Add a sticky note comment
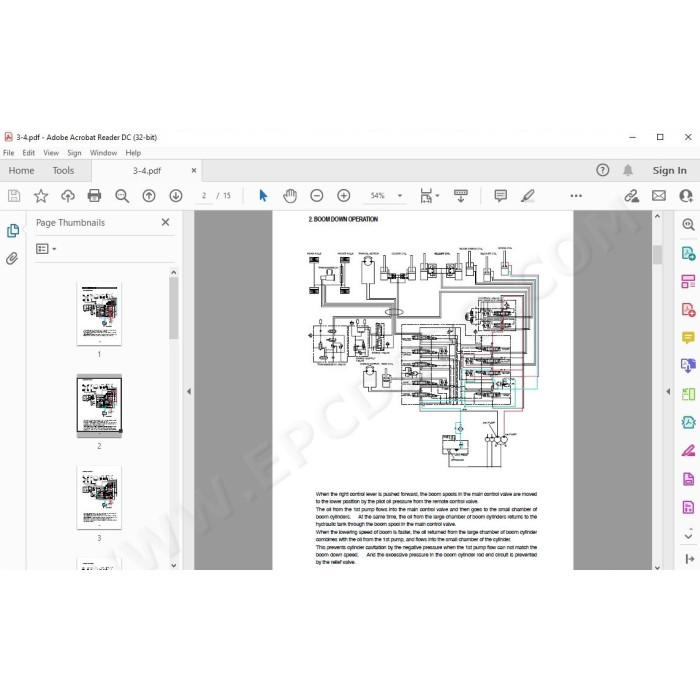Screen dimensions: 700x700 click(500, 196)
